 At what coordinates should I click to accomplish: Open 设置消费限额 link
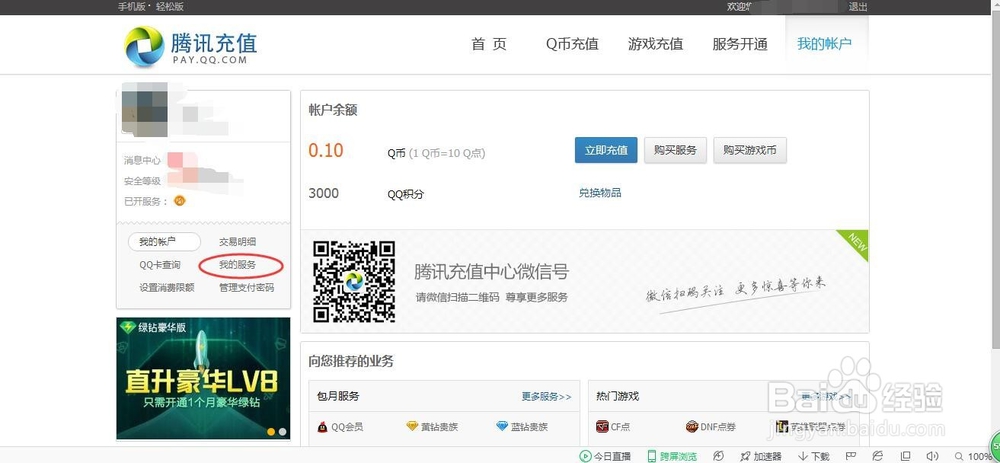166,288
